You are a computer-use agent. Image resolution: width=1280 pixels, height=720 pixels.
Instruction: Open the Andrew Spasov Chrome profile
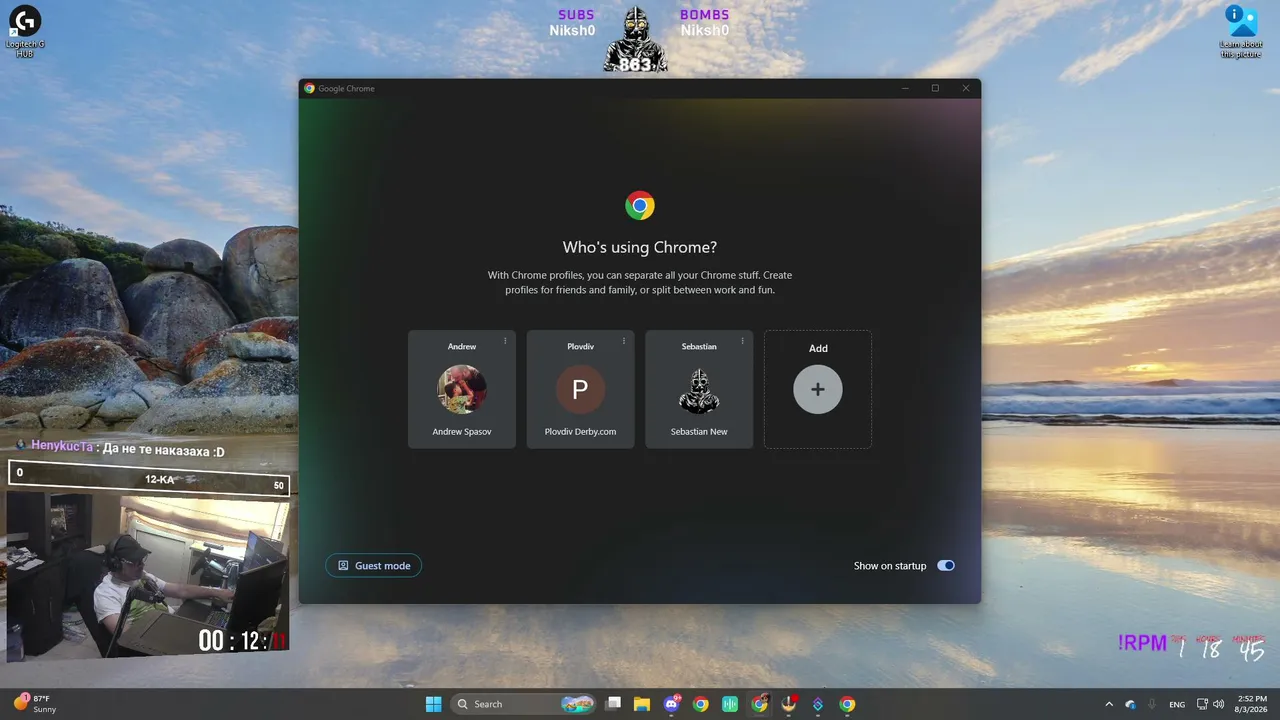(462, 389)
